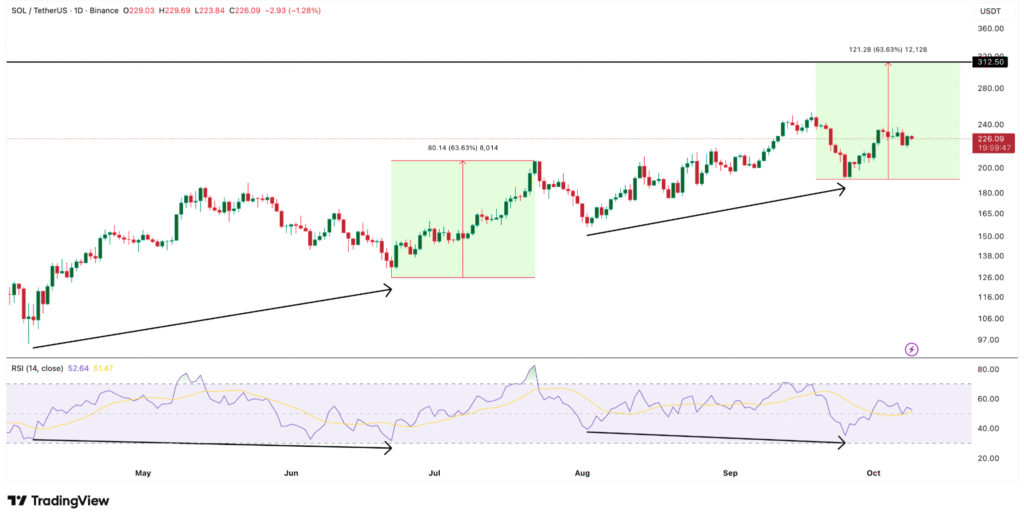Viewport: 1024px width, 520px height.
Task: Click the 165.00 price axis label
Action: point(991,214)
